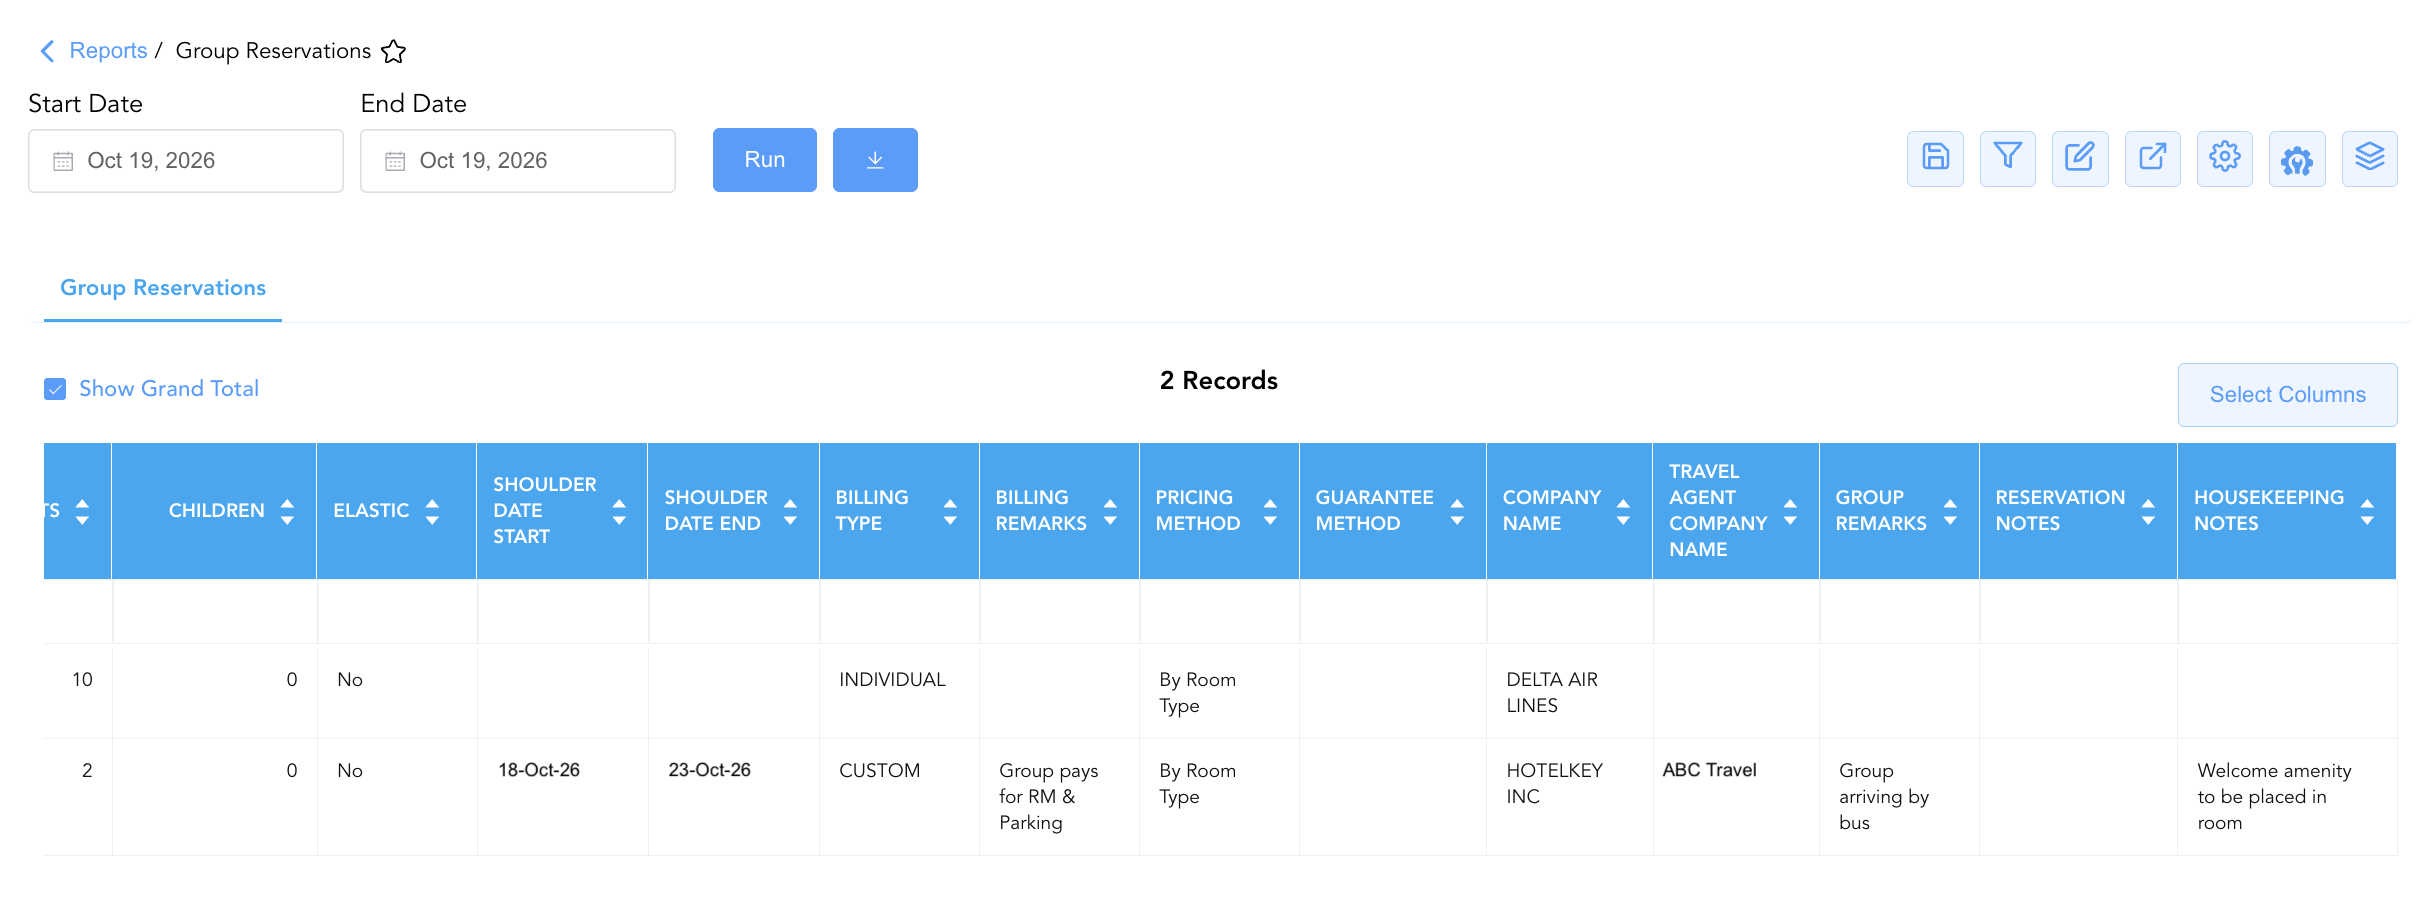Open the Start Date field Oct 19, 2026
The image size is (2428, 908).
(x=186, y=161)
